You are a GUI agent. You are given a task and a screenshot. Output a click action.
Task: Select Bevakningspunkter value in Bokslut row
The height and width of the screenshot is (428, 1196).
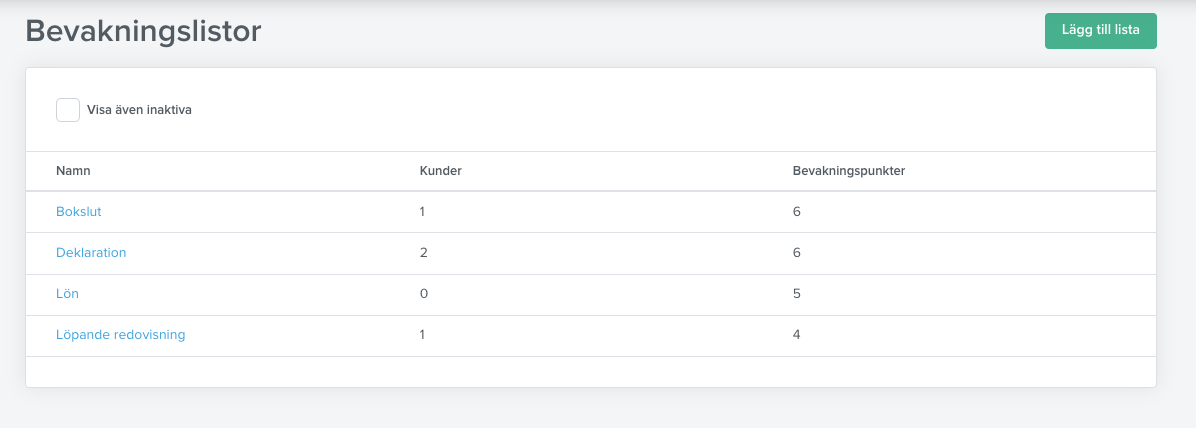tap(796, 212)
